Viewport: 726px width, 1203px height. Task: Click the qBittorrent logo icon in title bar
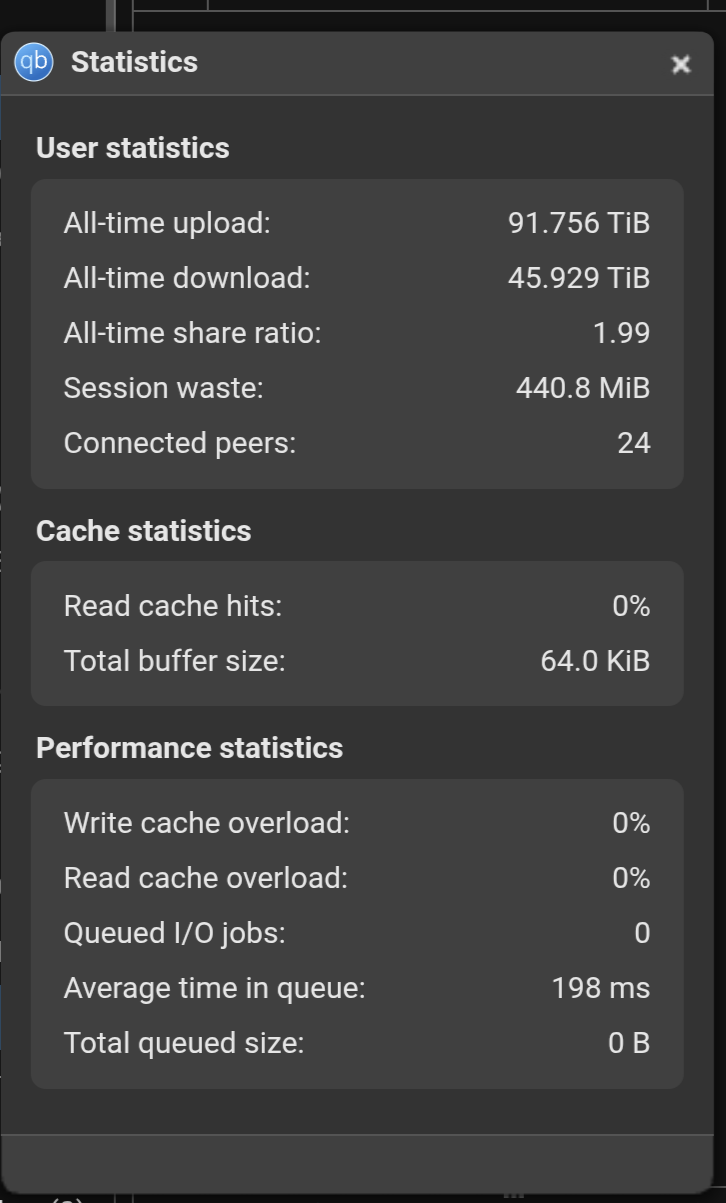[33, 62]
